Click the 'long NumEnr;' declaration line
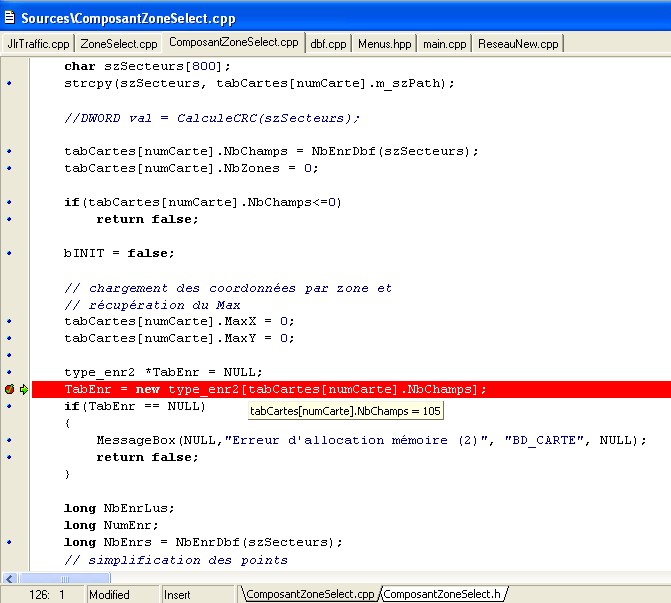This screenshot has height=603, width=671. (x=111, y=525)
